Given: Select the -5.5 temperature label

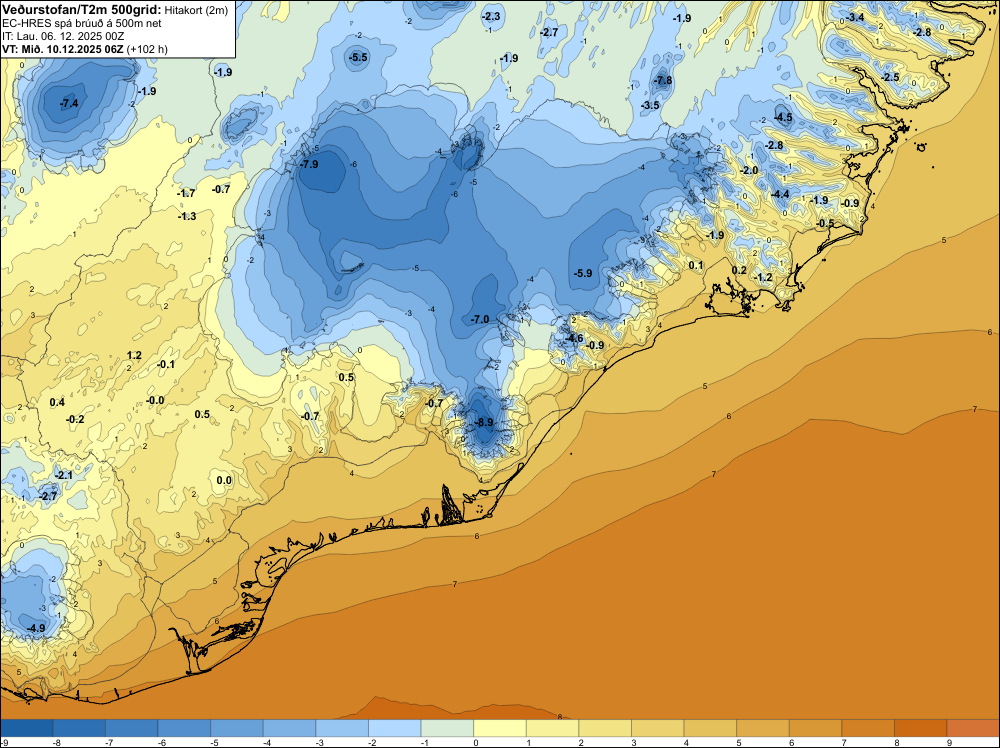Looking at the screenshot, I should coord(358,57).
